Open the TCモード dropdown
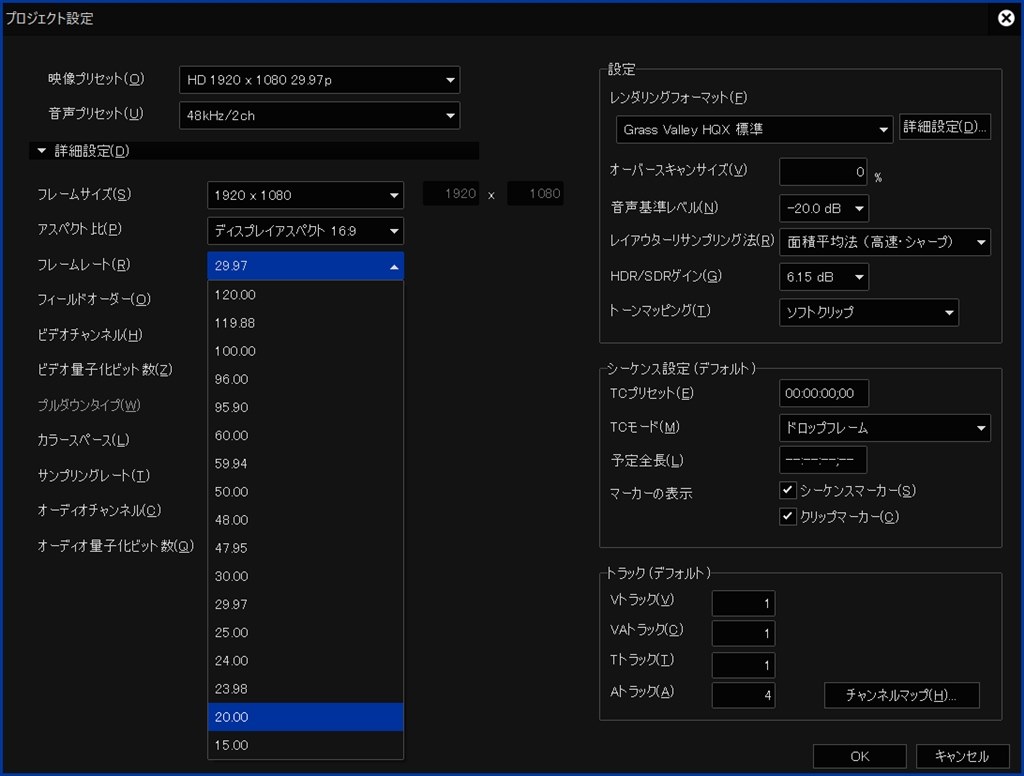Image resolution: width=1024 pixels, height=776 pixels. [x=884, y=428]
